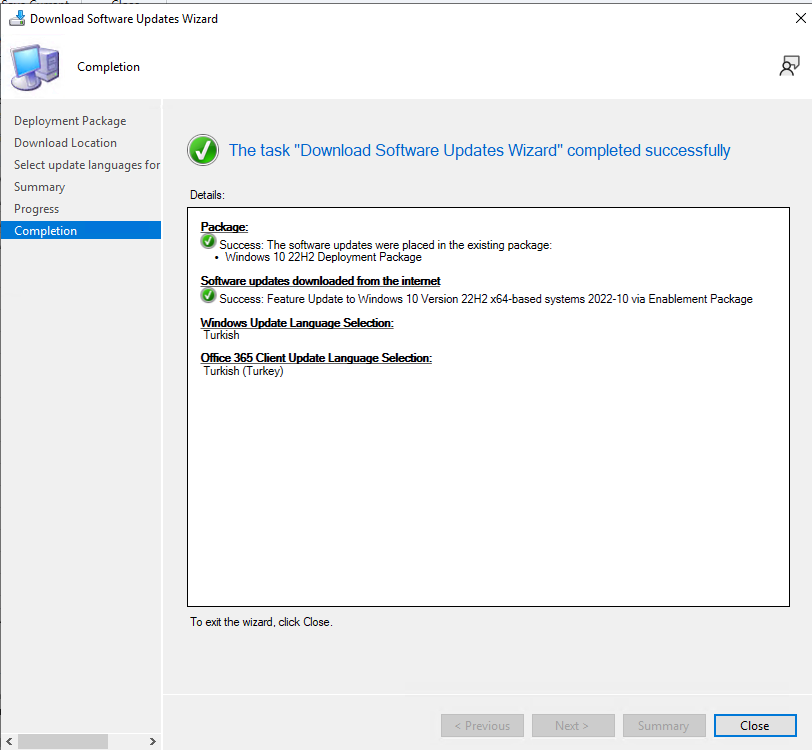Click the Next > button
This screenshot has width=812, height=750.
coord(573,726)
